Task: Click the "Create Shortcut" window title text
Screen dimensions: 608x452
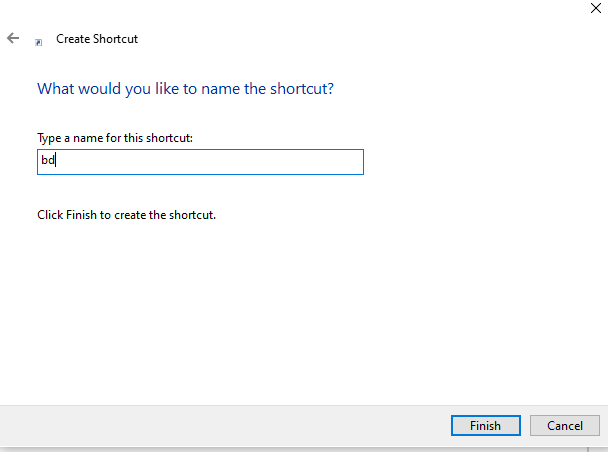Action: point(97,39)
